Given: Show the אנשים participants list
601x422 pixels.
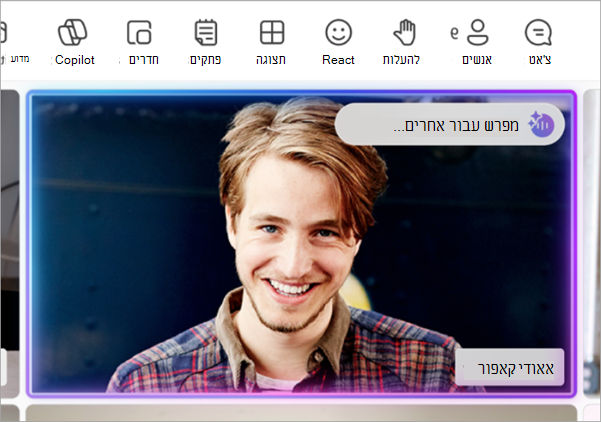Looking at the screenshot, I should [477, 42].
